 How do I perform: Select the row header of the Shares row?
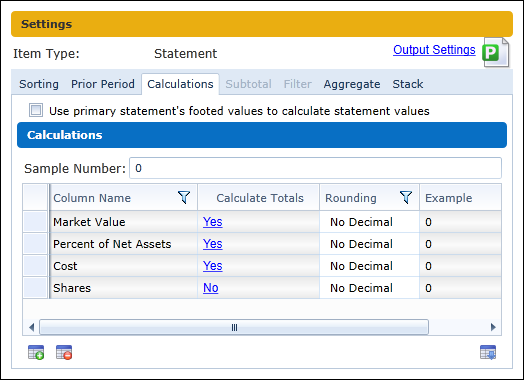35,288
